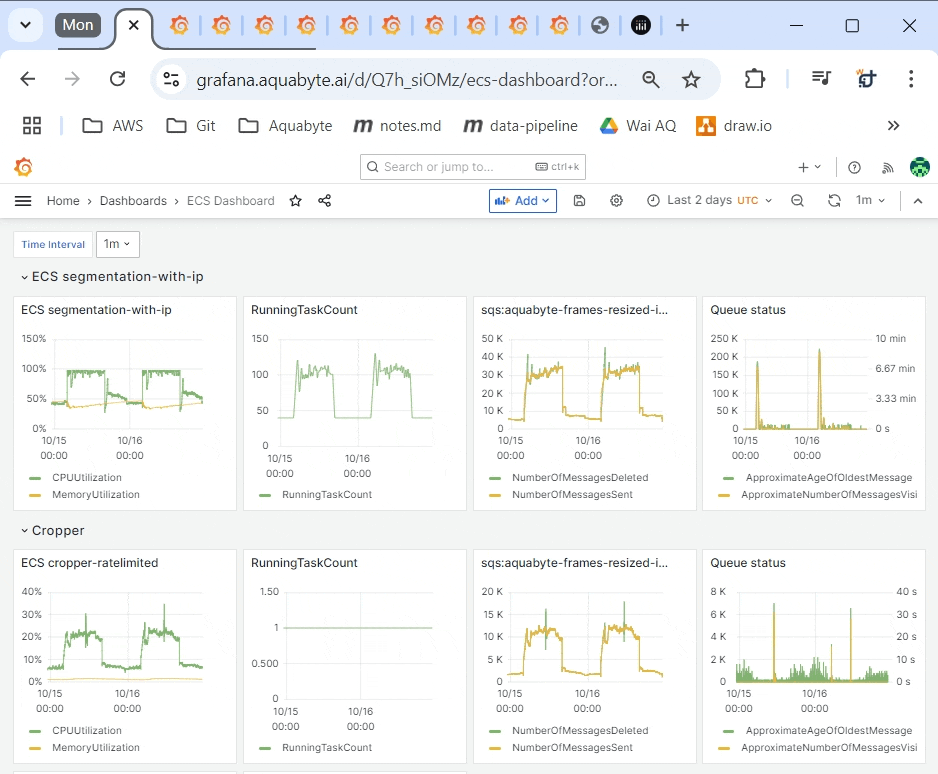Open dashboard settings gear icon
The width and height of the screenshot is (938, 774).
tap(616, 201)
